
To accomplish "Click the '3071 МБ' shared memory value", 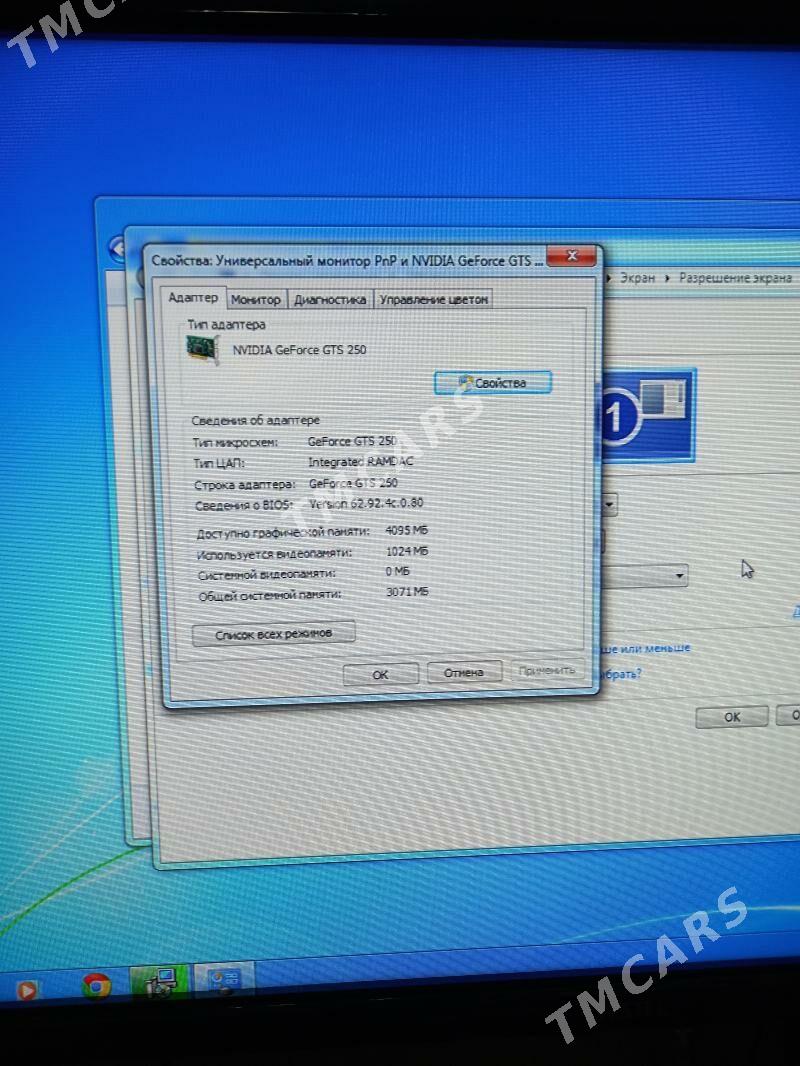I will click(408, 591).
